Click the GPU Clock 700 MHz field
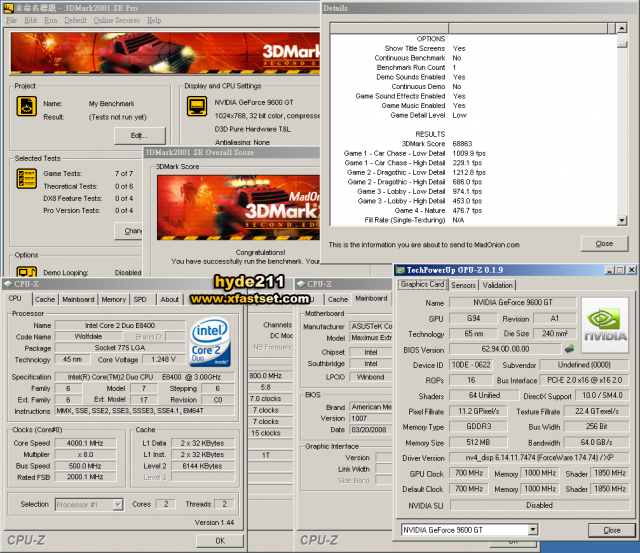This screenshot has width=640, height=553. coord(469,473)
